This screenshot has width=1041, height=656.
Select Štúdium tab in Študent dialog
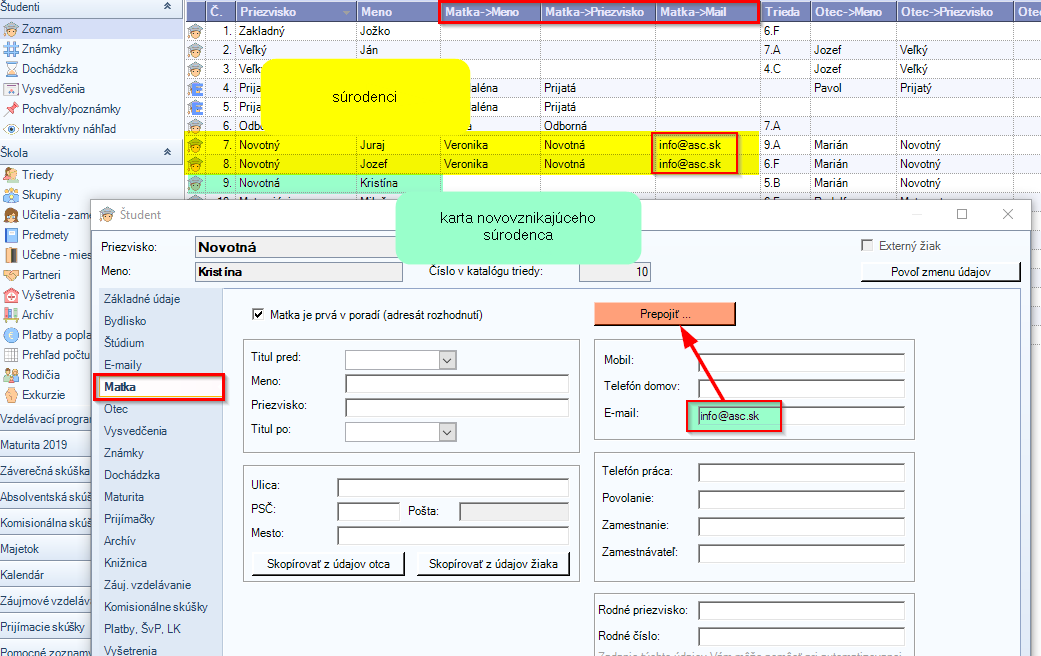click(124, 343)
